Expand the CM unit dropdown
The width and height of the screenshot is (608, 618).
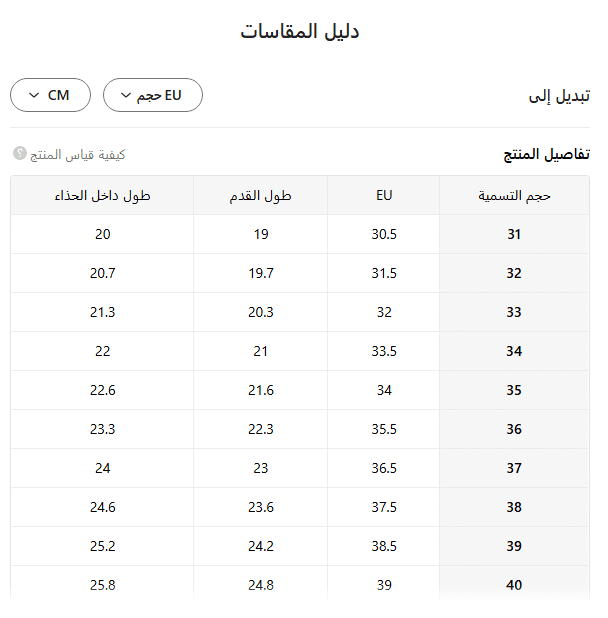[50, 95]
